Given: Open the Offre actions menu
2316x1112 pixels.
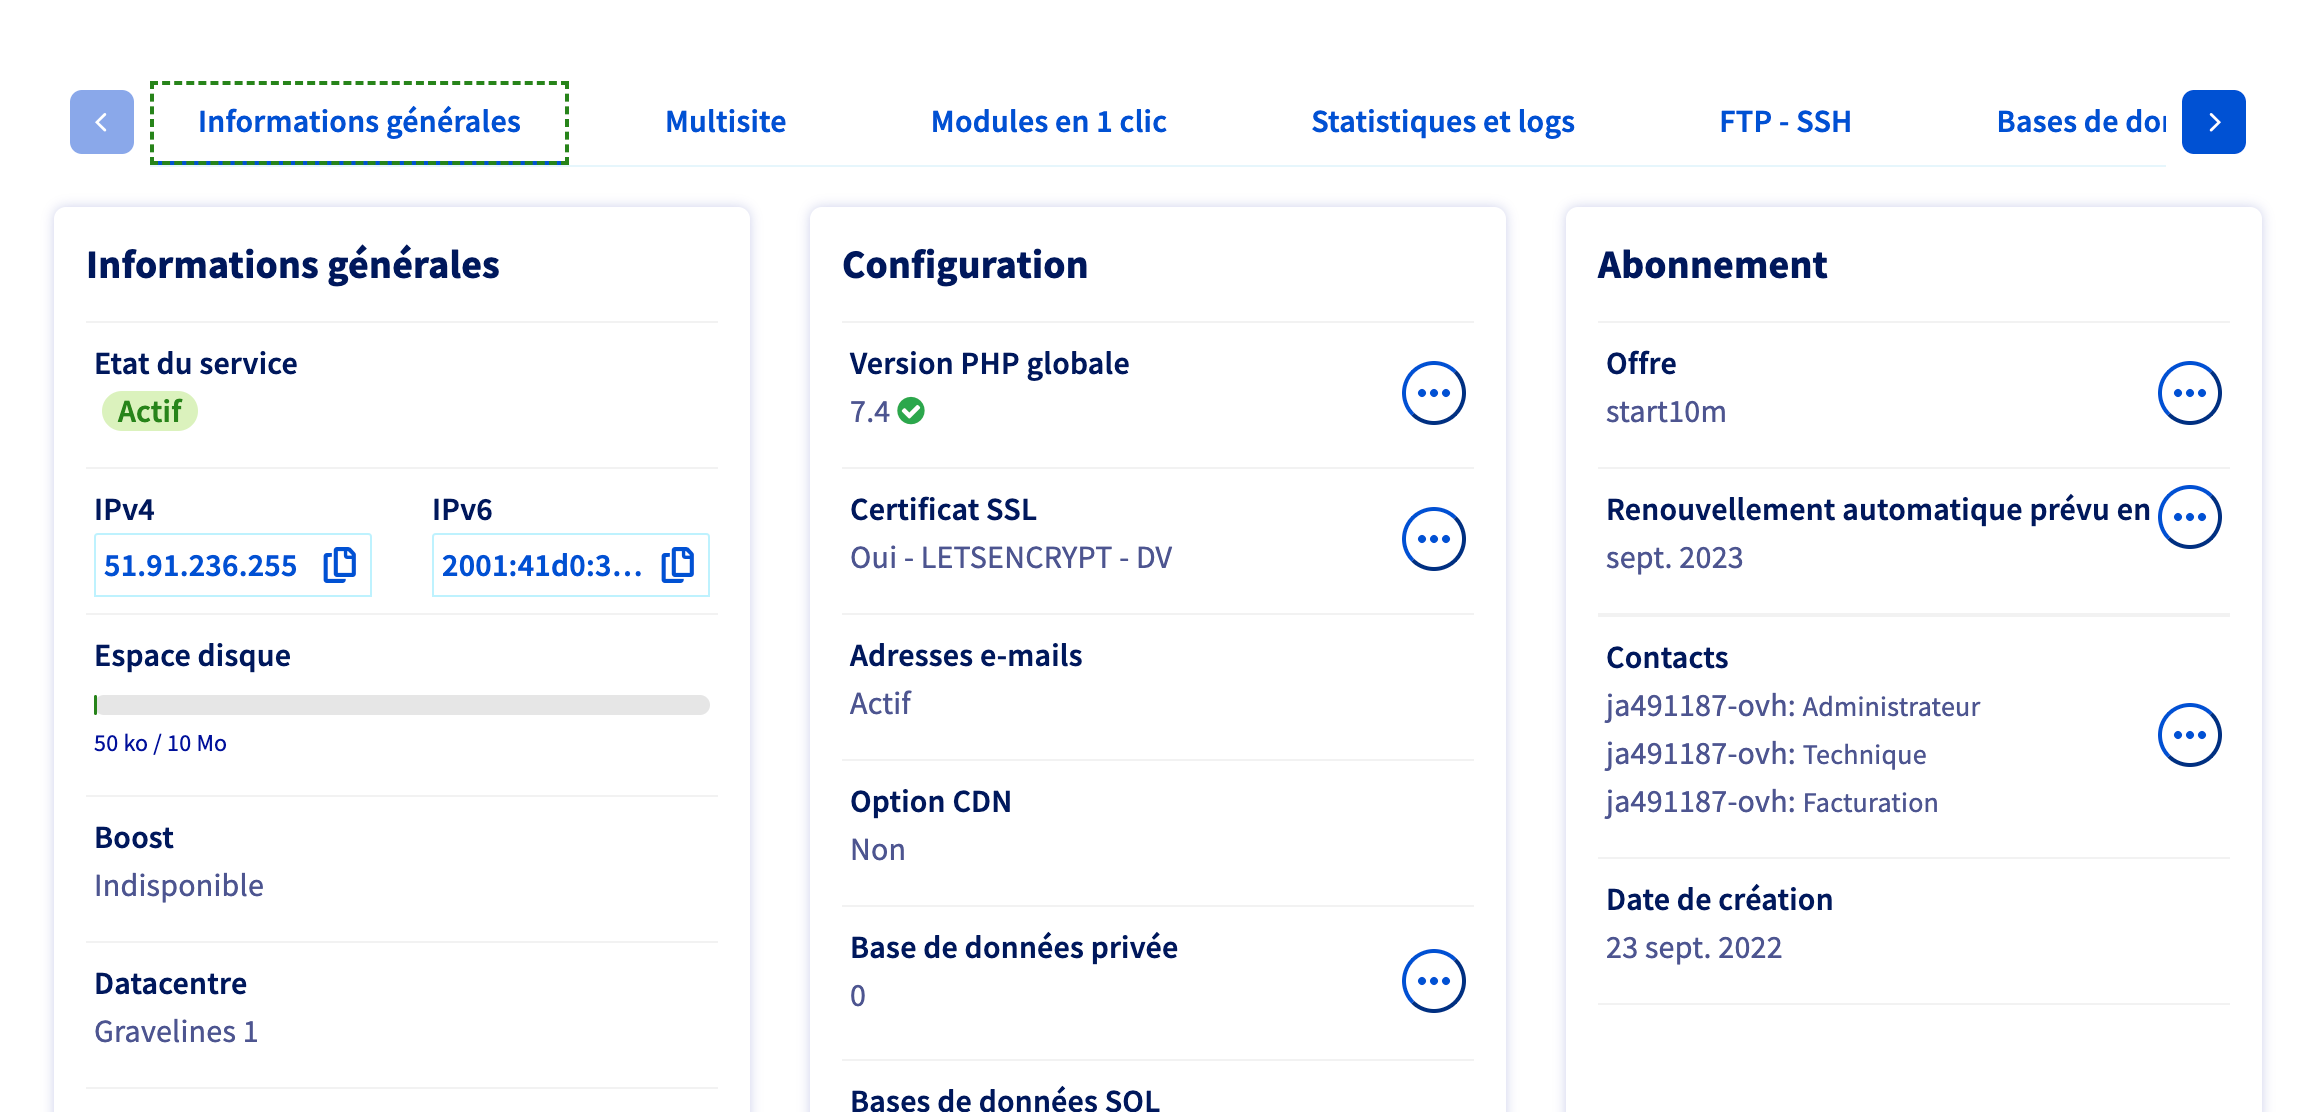Looking at the screenshot, I should point(2189,393).
